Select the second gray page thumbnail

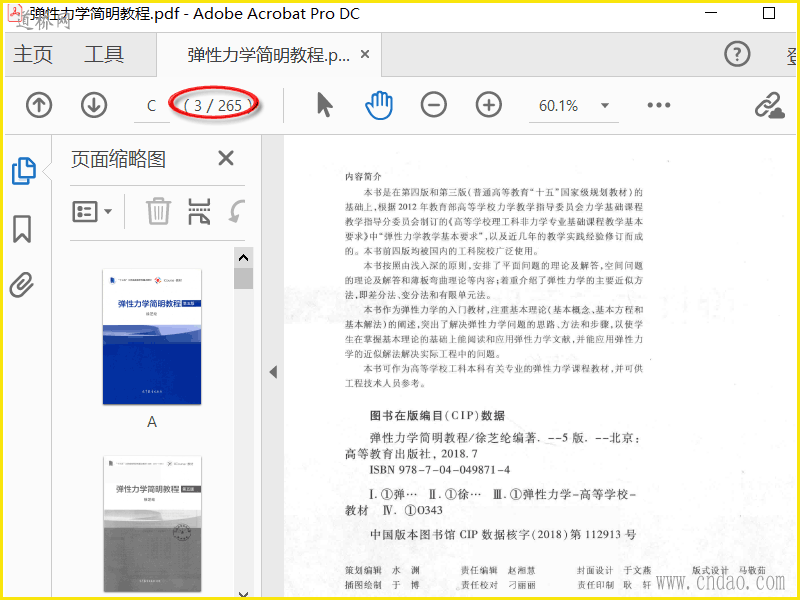152,524
